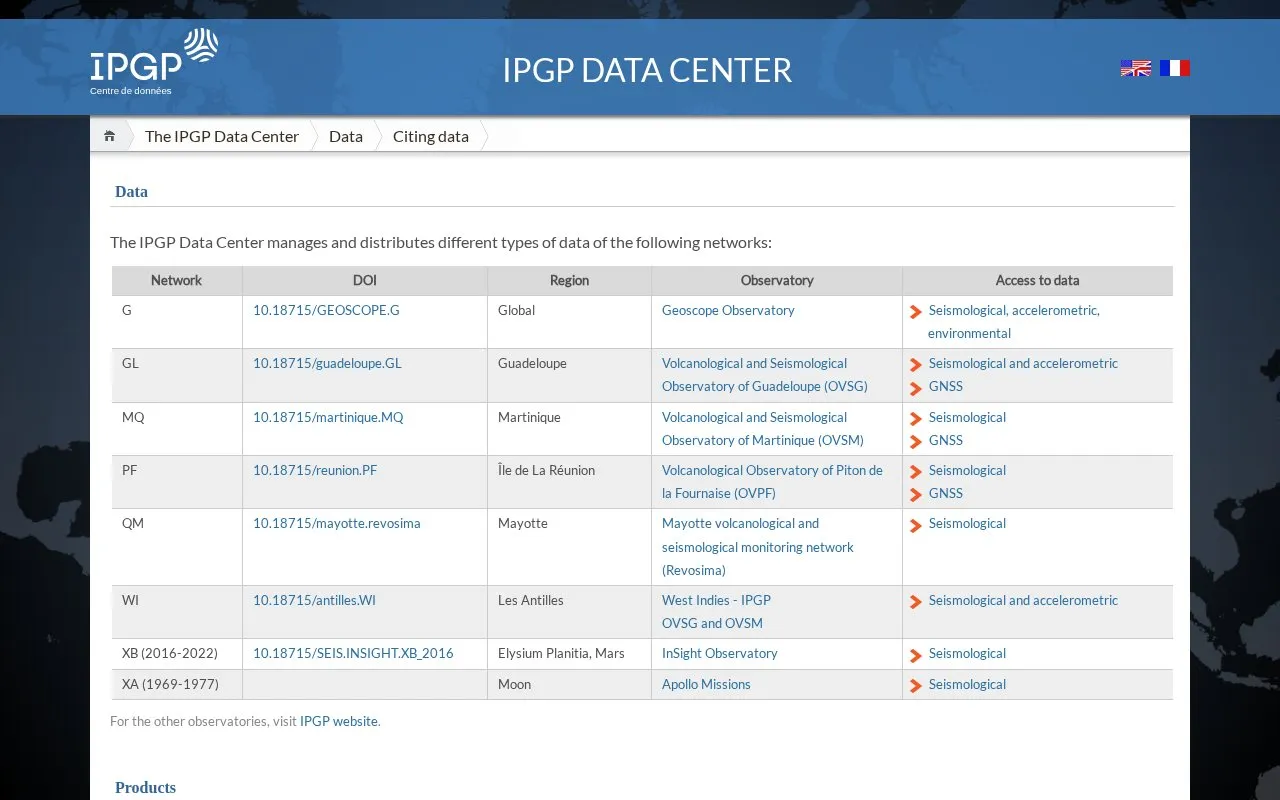
Task: Access Apollo Moon Seismological data
Action: coord(967,684)
